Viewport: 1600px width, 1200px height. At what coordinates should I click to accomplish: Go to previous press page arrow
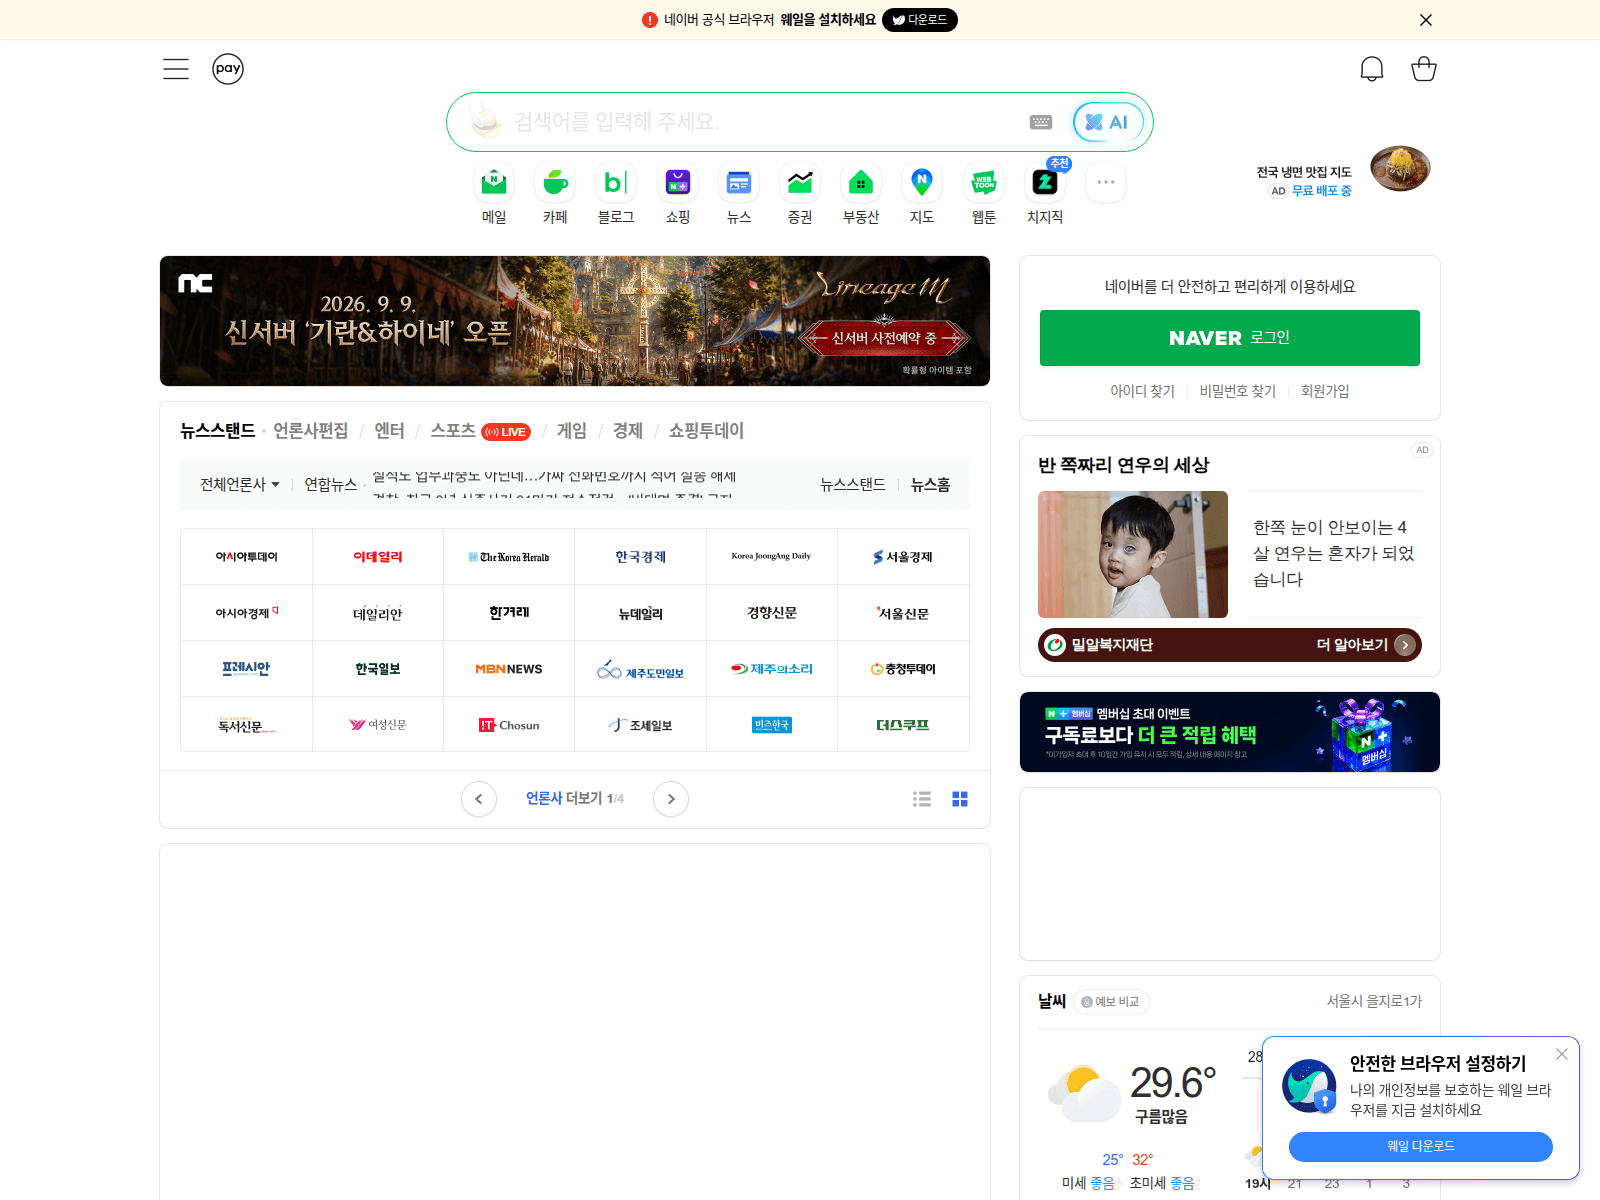(479, 799)
